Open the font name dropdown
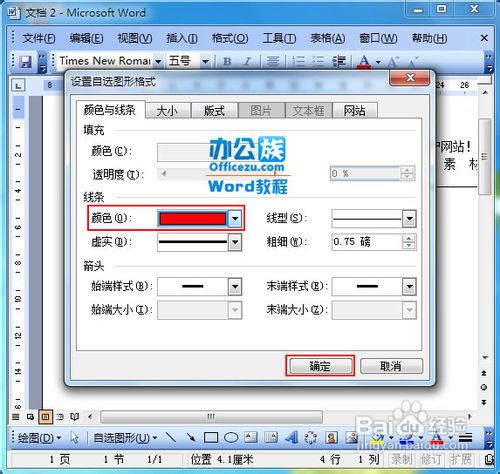This screenshot has width=500, height=474. (x=158, y=62)
